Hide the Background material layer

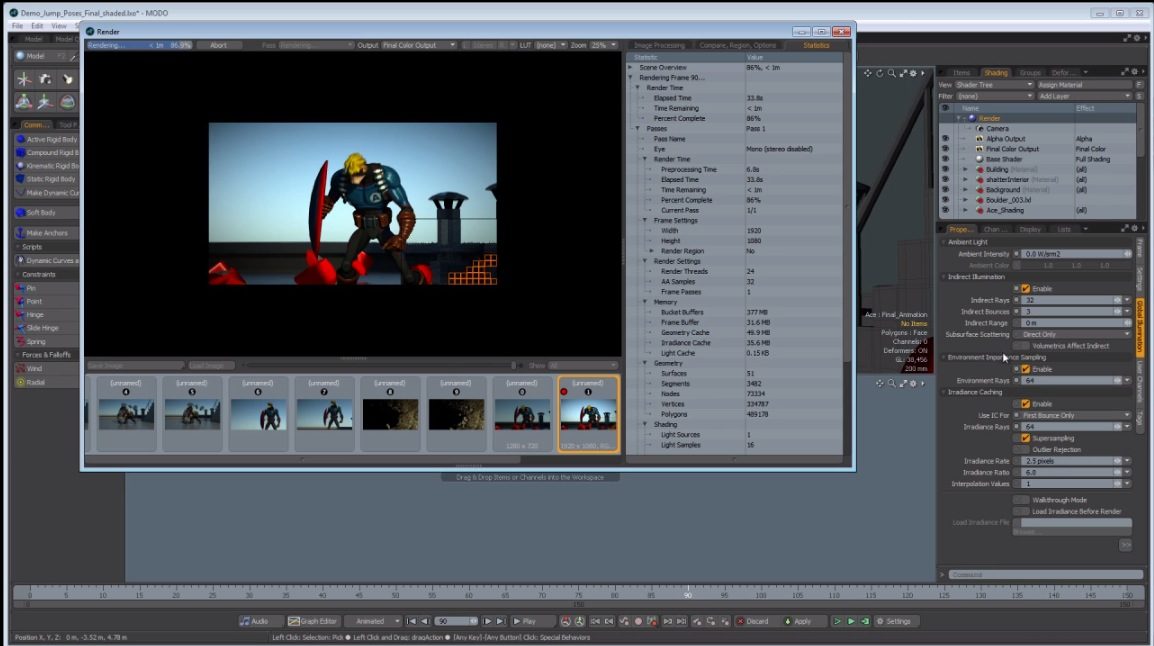tap(946, 190)
